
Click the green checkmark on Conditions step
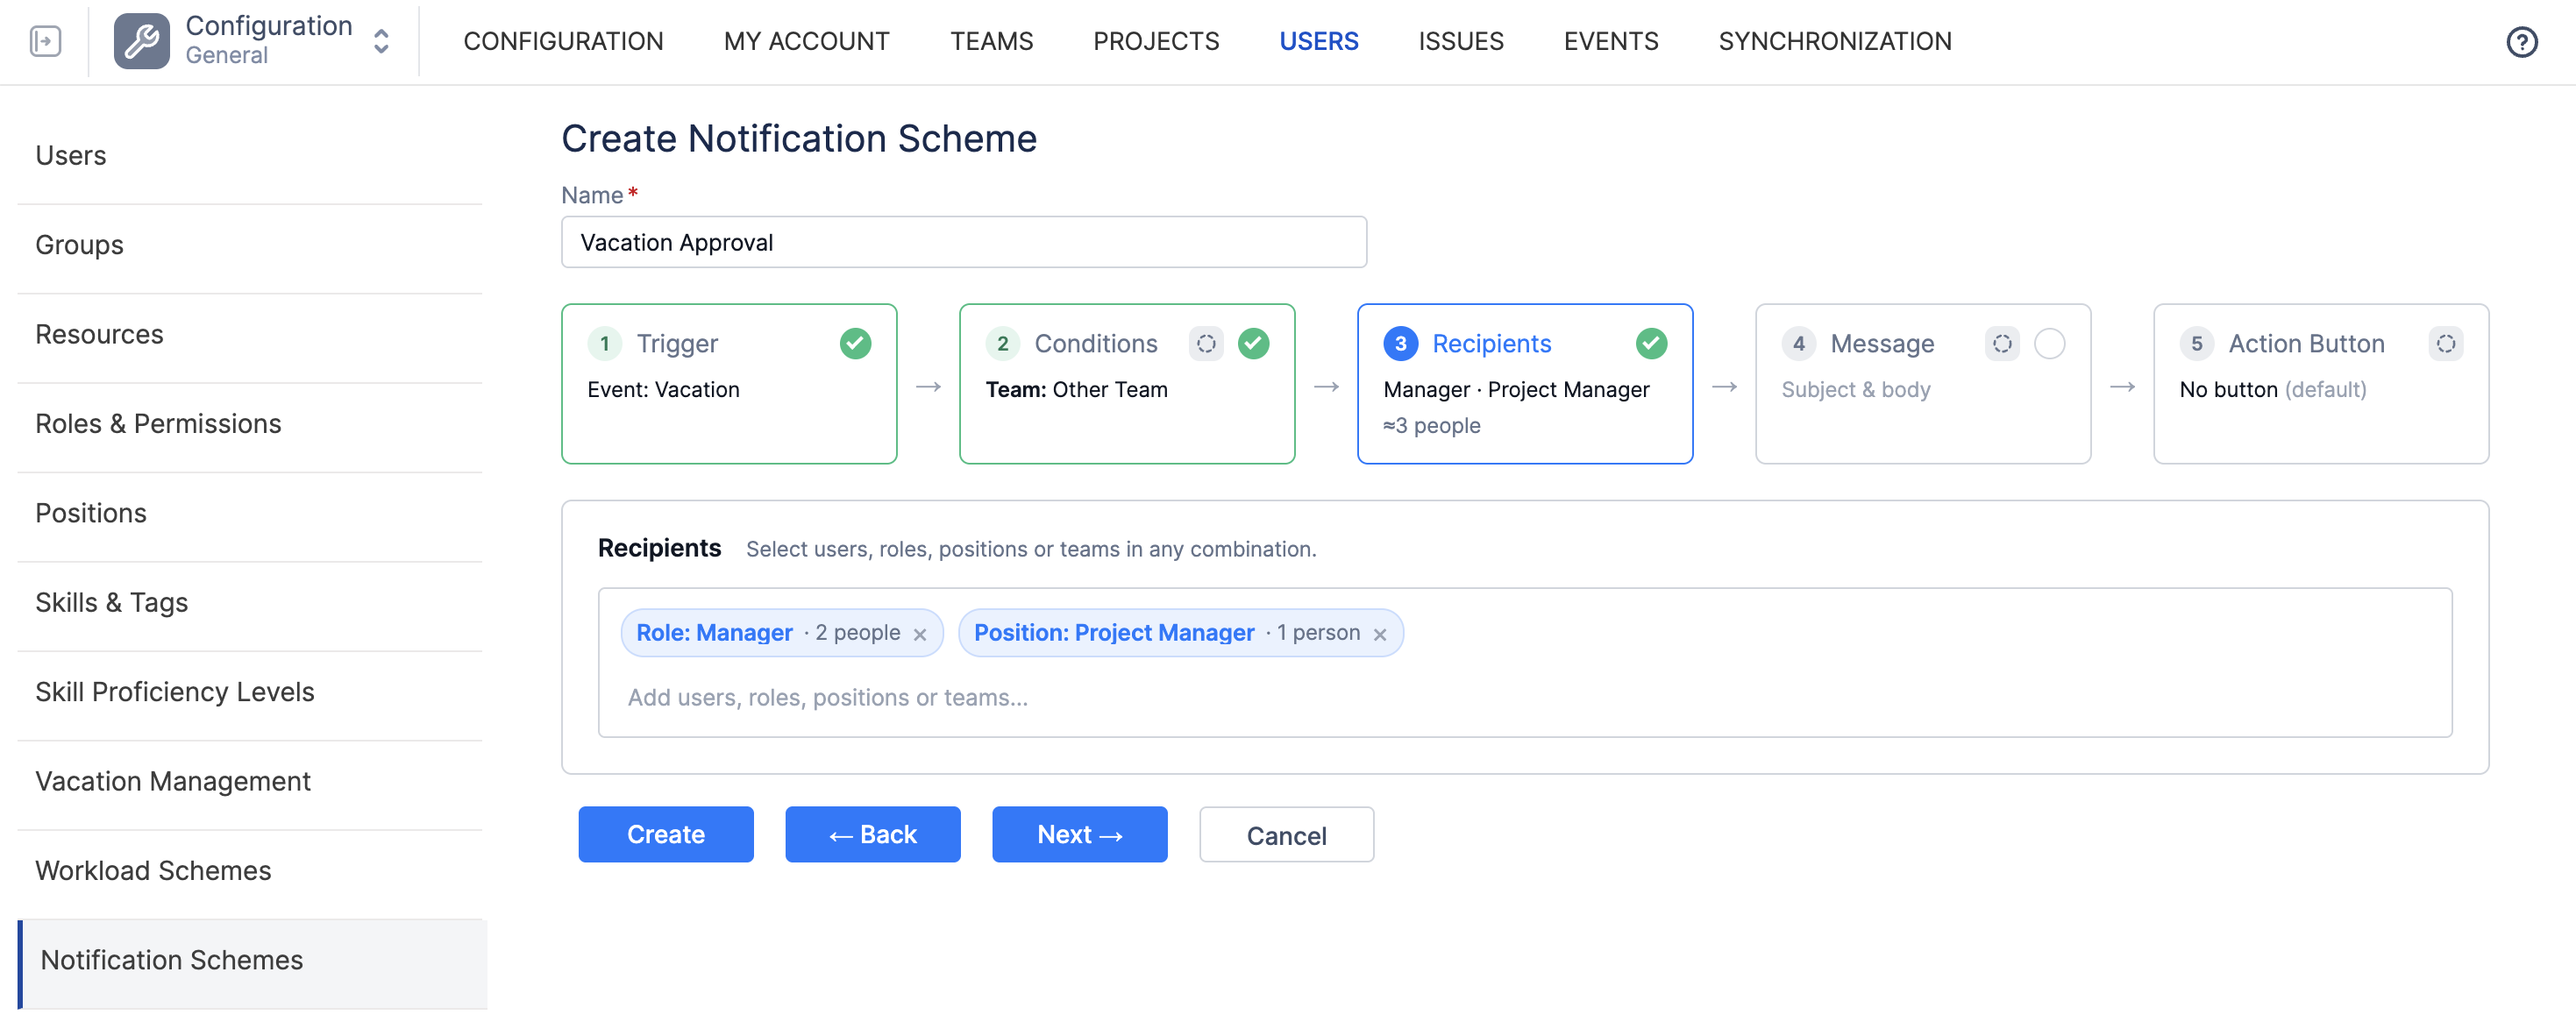[x=1253, y=344]
